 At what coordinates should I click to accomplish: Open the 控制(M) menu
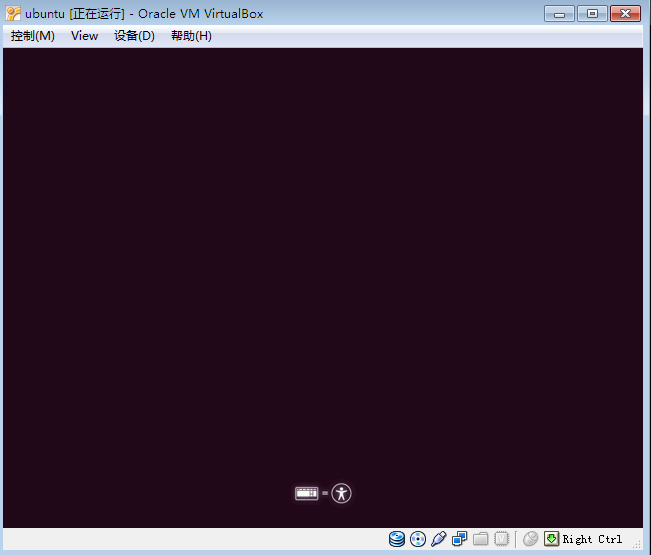click(x=33, y=36)
